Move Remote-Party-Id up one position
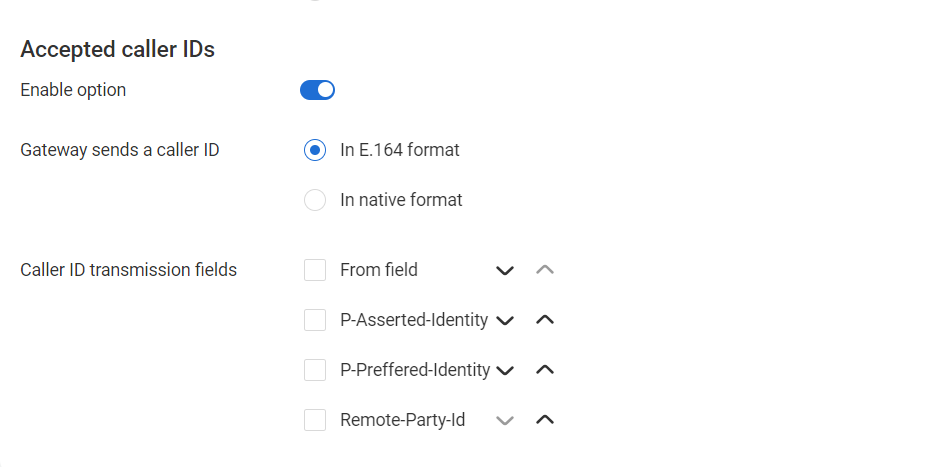This screenshot has width=937, height=467. click(x=545, y=420)
